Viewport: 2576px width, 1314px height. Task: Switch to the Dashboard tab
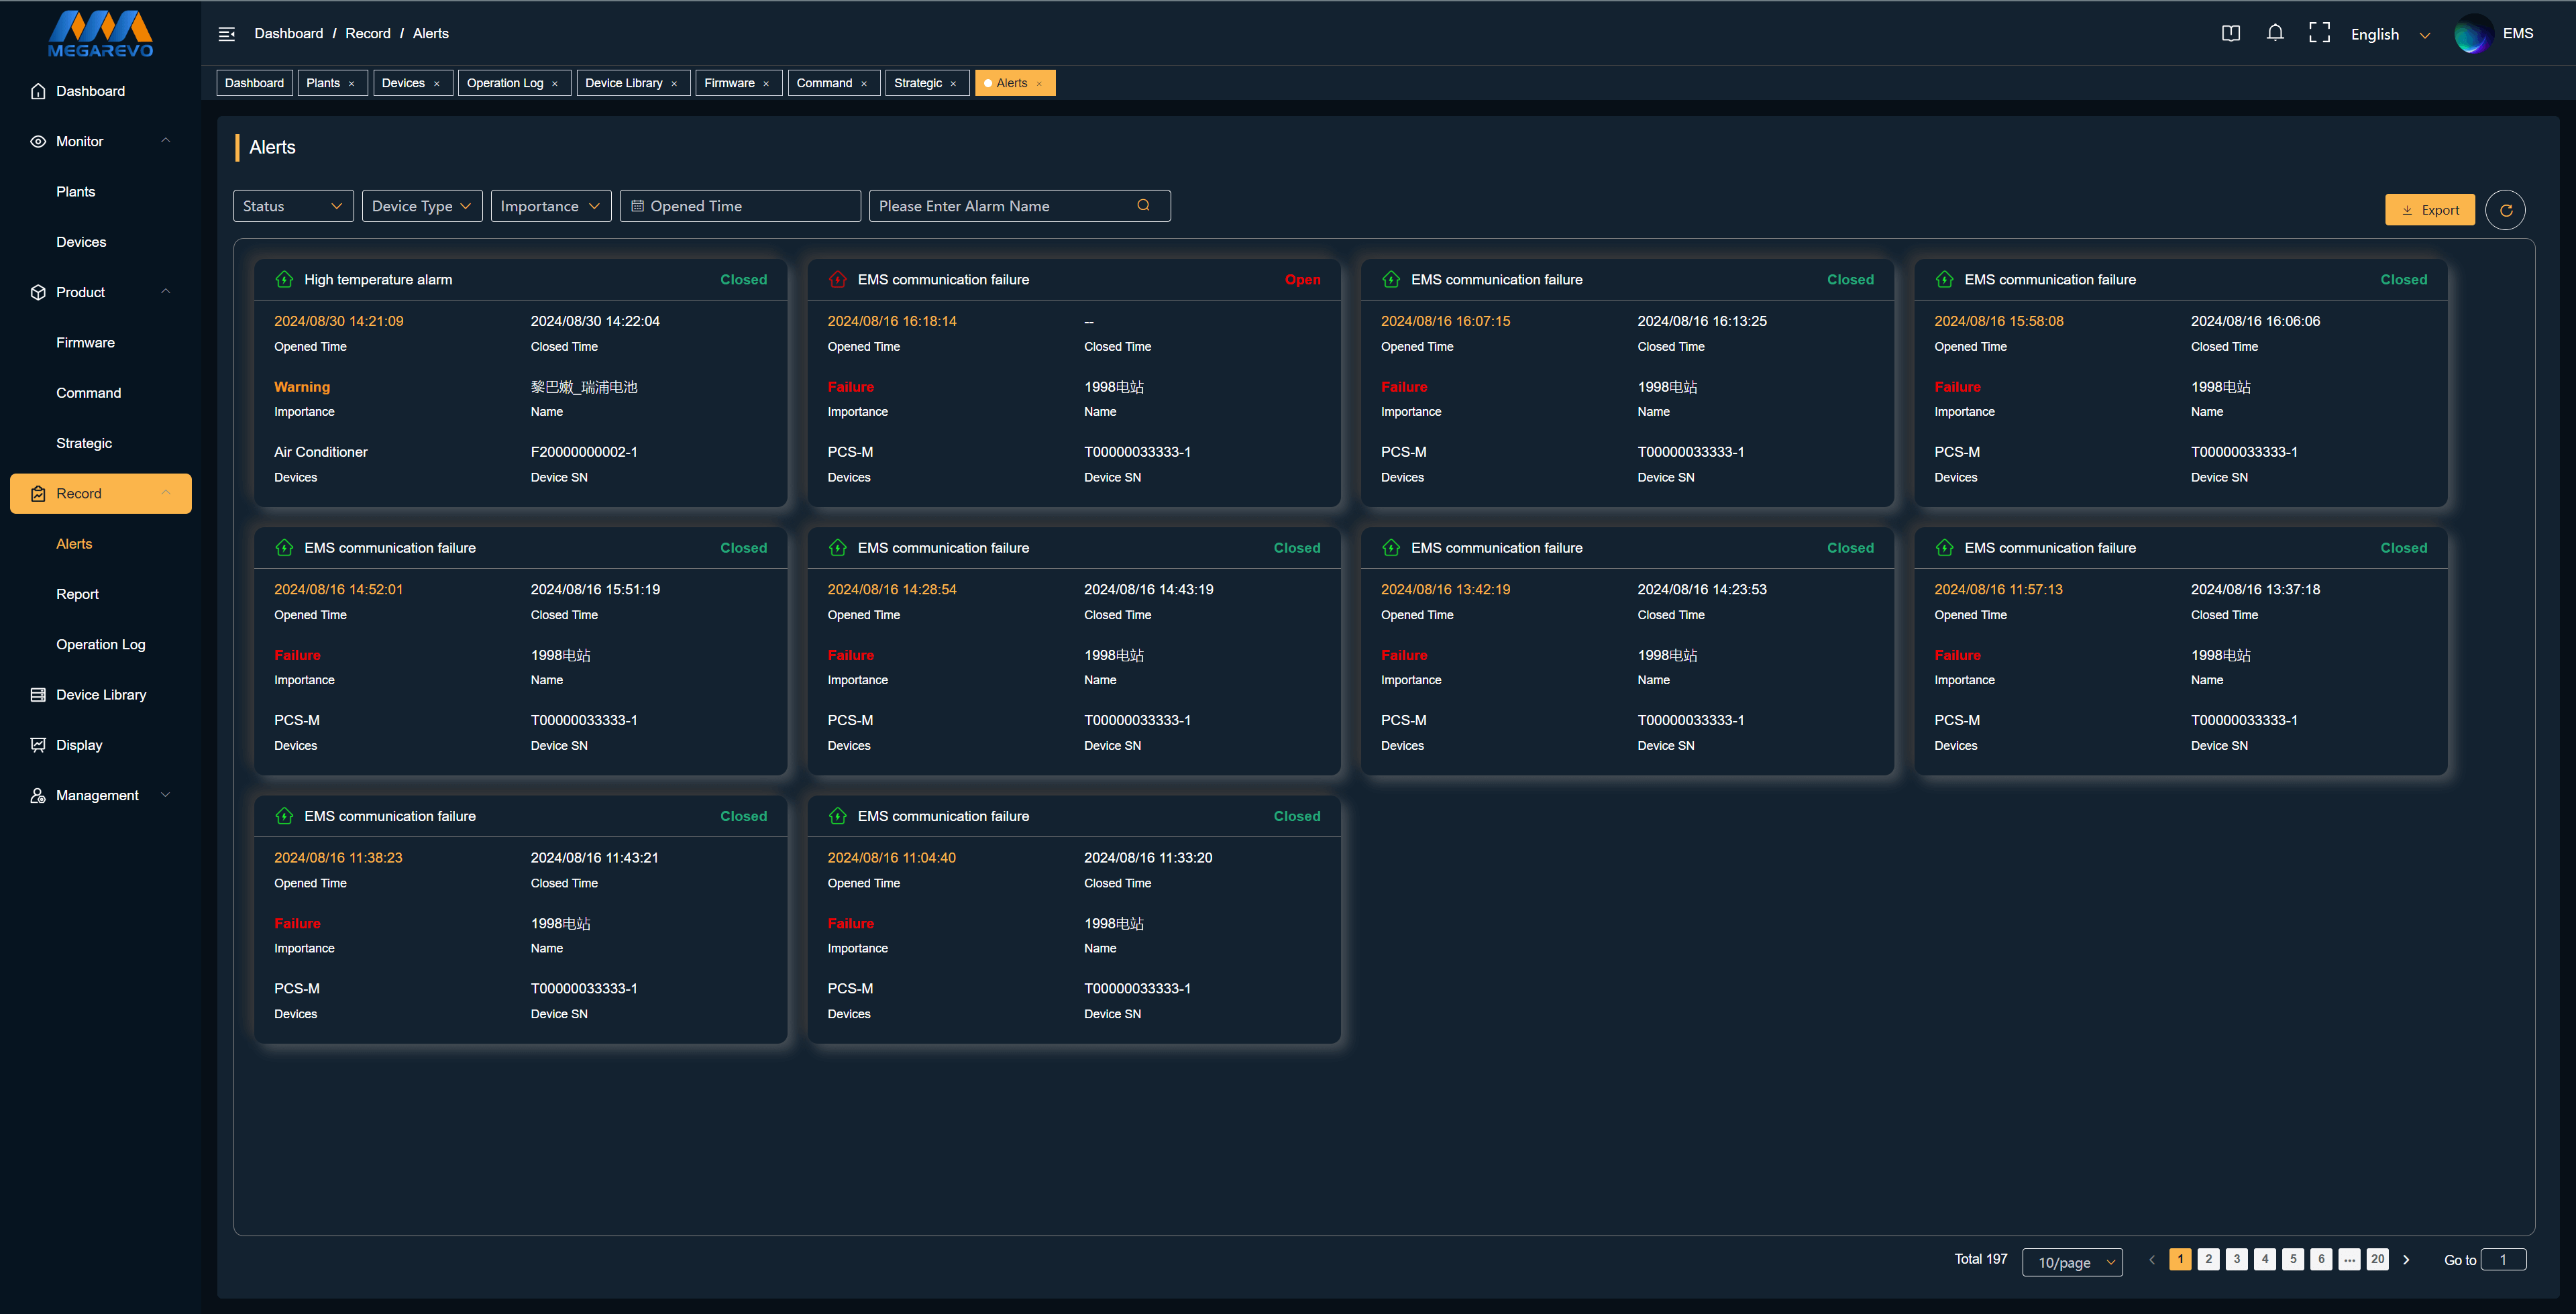(254, 83)
